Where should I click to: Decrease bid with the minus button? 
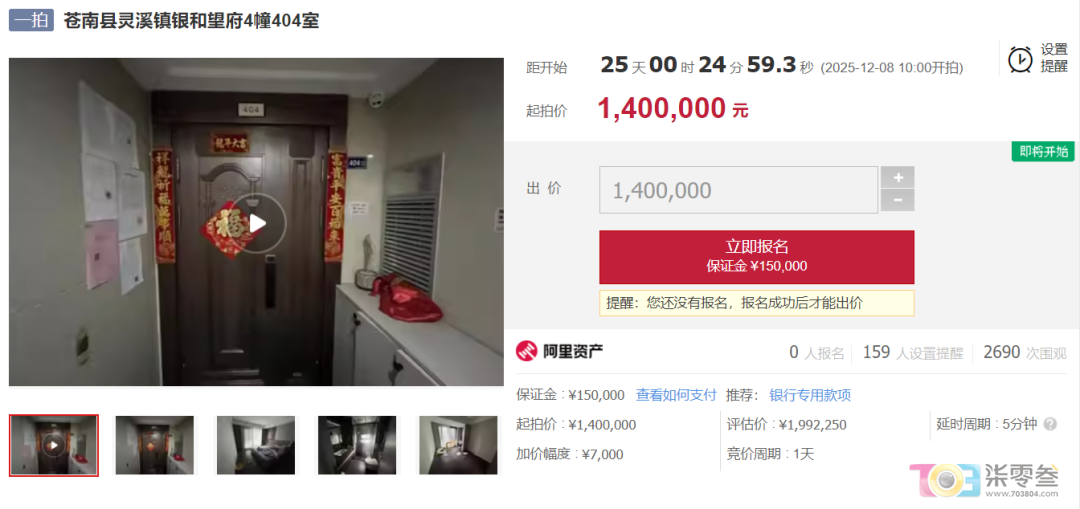(x=897, y=200)
